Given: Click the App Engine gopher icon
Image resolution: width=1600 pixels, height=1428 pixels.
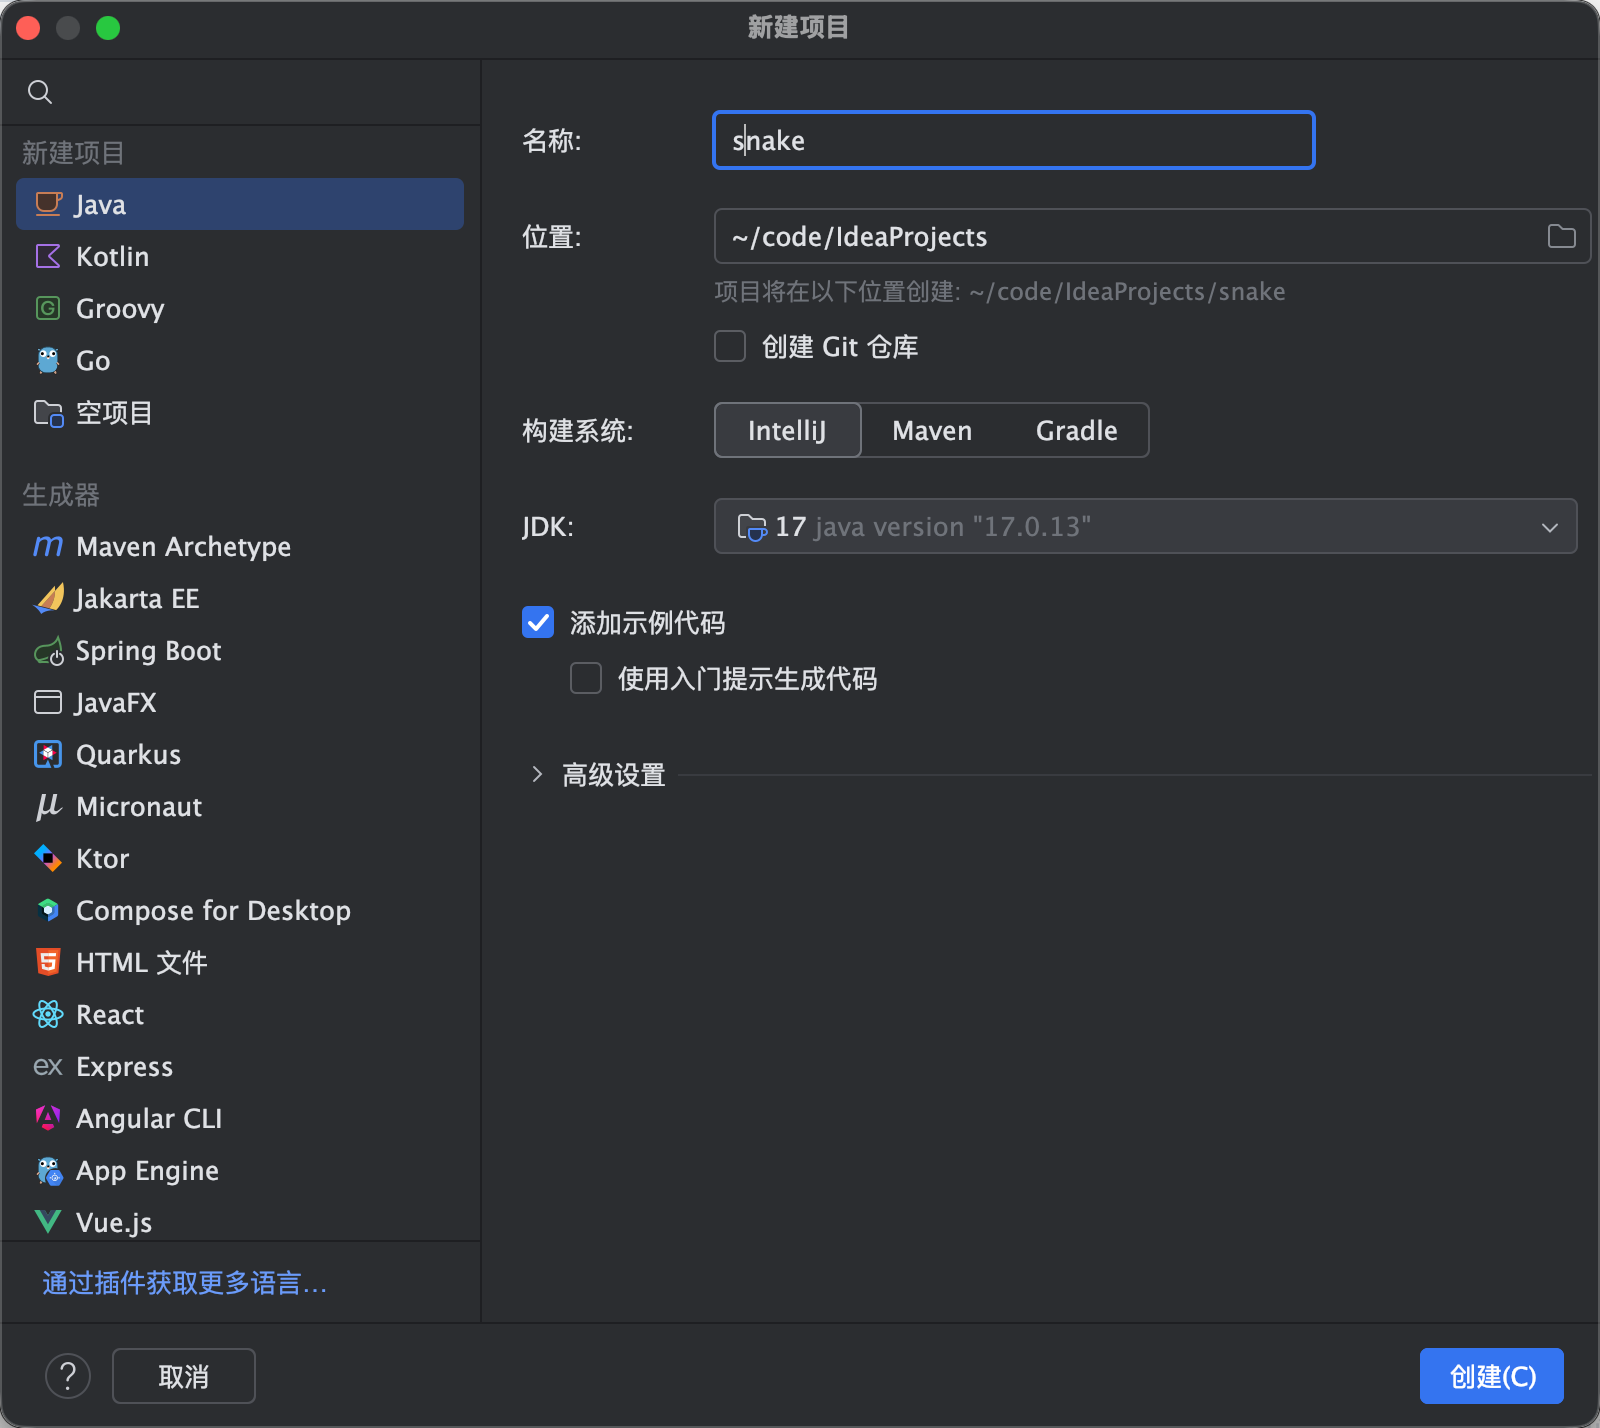Looking at the screenshot, I should point(48,1170).
